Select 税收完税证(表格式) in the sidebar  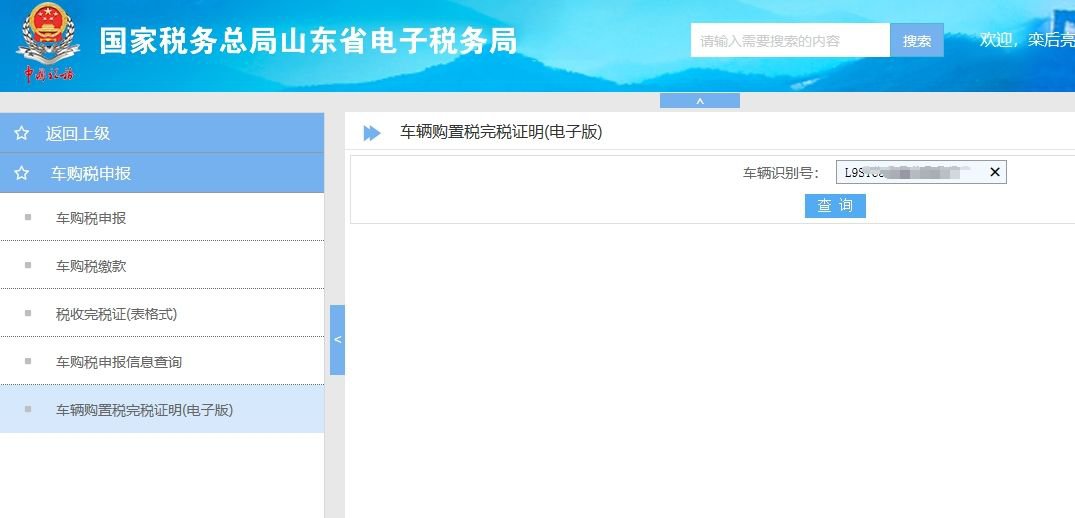click(116, 314)
